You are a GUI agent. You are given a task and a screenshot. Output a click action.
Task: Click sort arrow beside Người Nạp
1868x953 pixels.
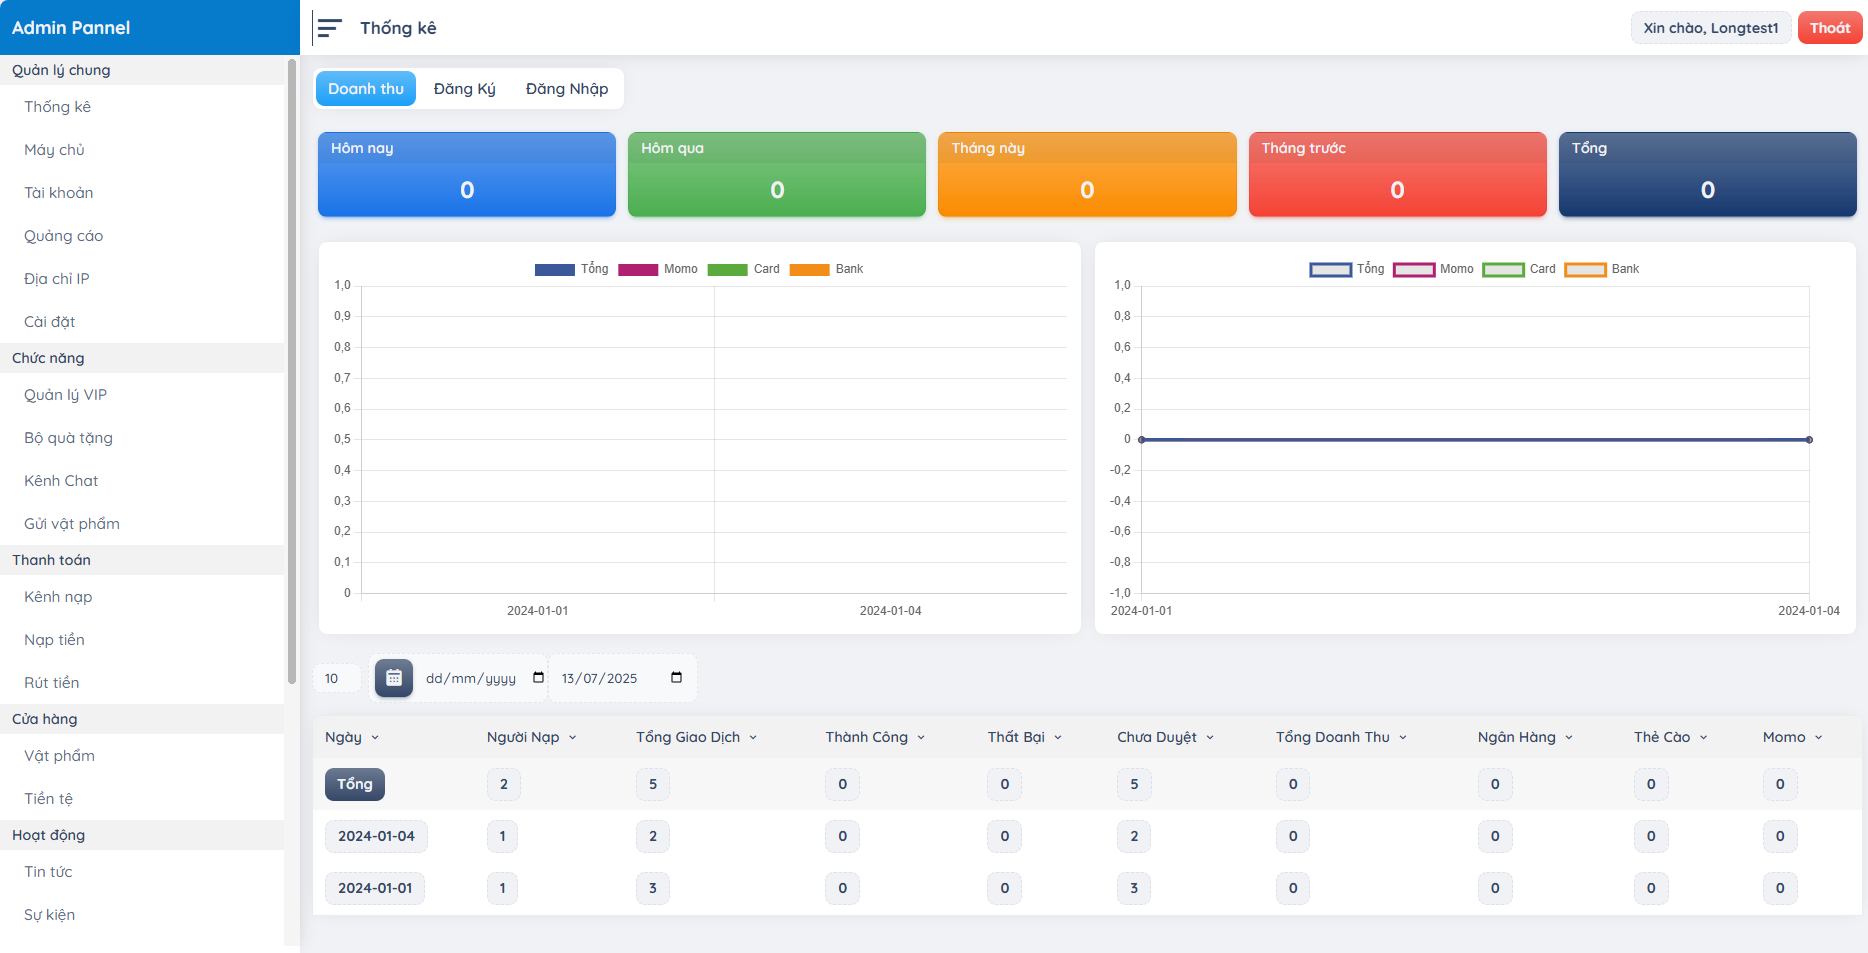(573, 738)
